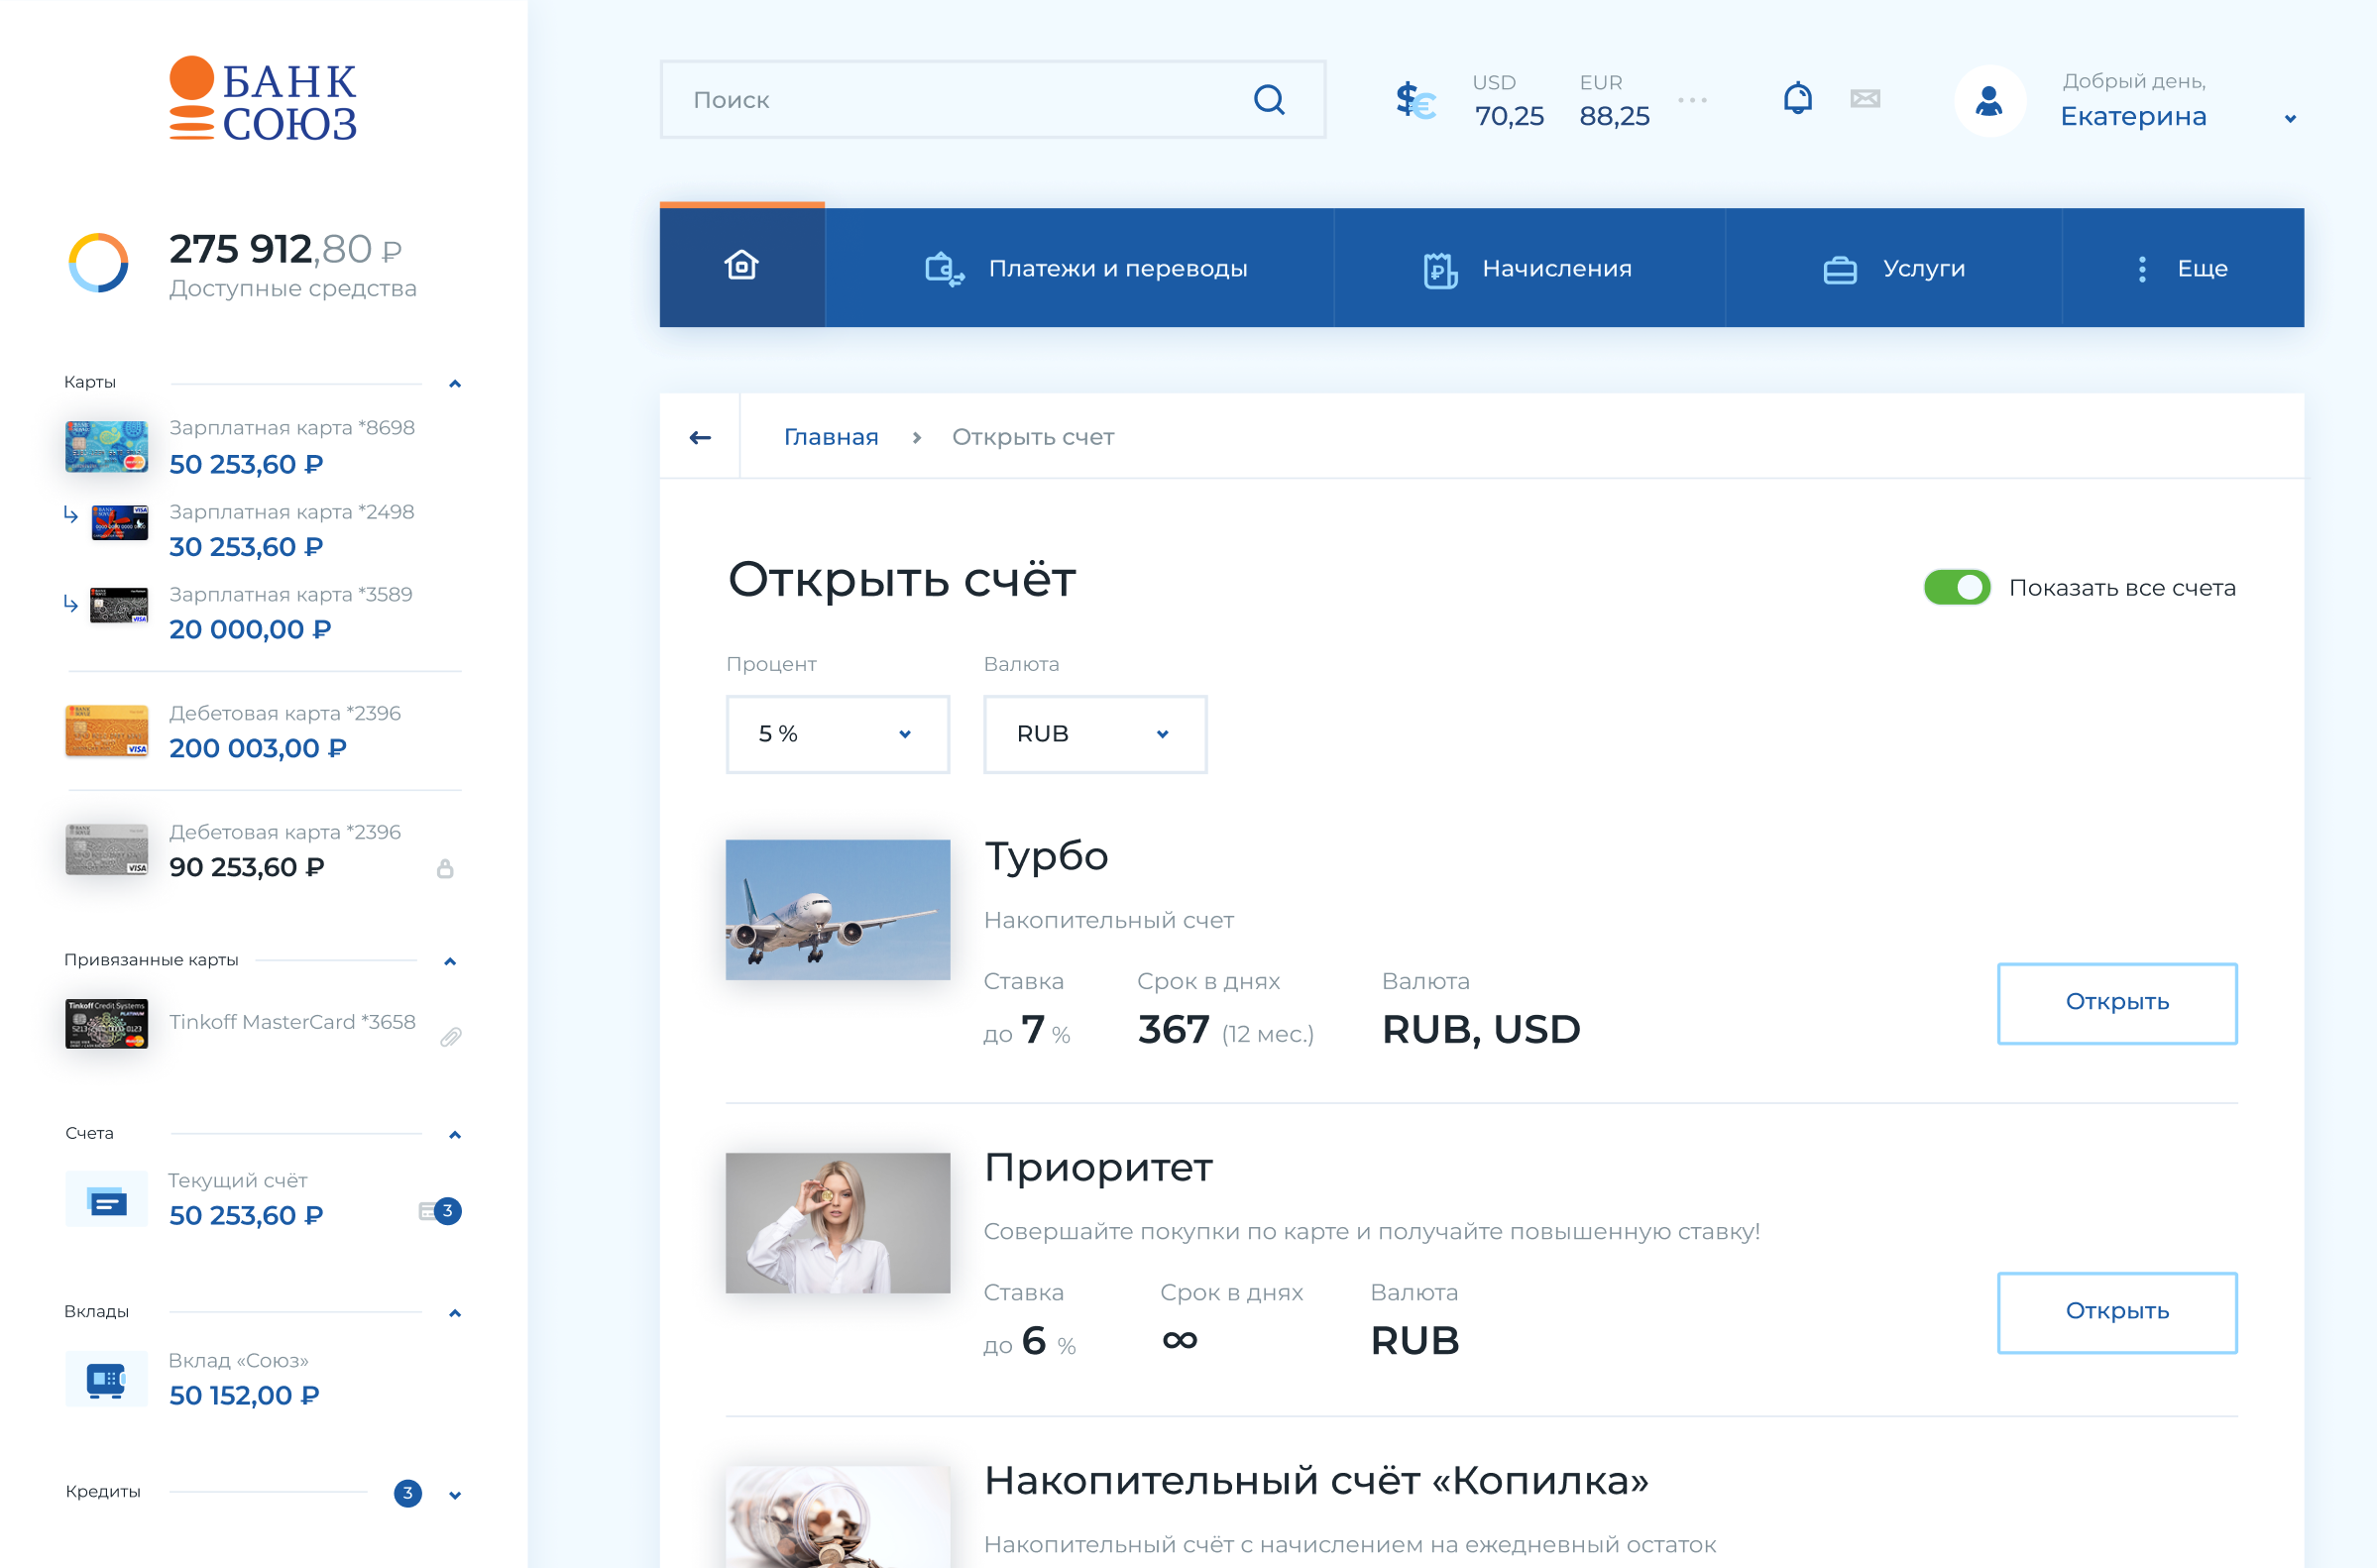Screen dimensions: 2377x1568
Task: Click the available funds ring chart
Action: [x=98, y=263]
